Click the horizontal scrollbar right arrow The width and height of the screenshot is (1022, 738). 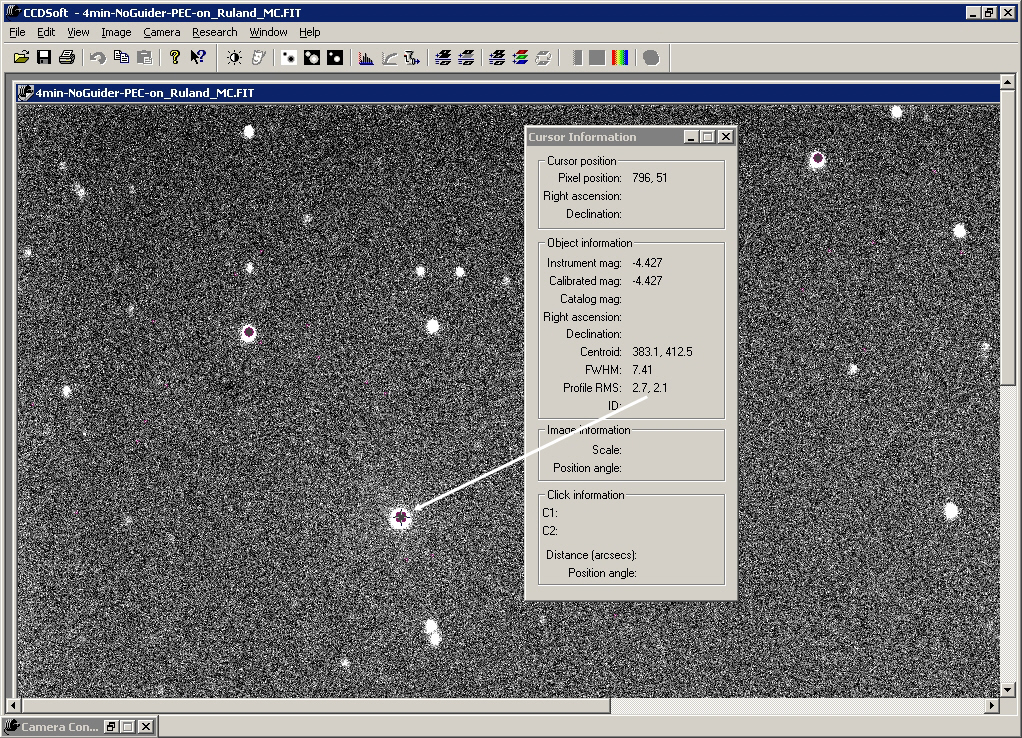[992, 705]
